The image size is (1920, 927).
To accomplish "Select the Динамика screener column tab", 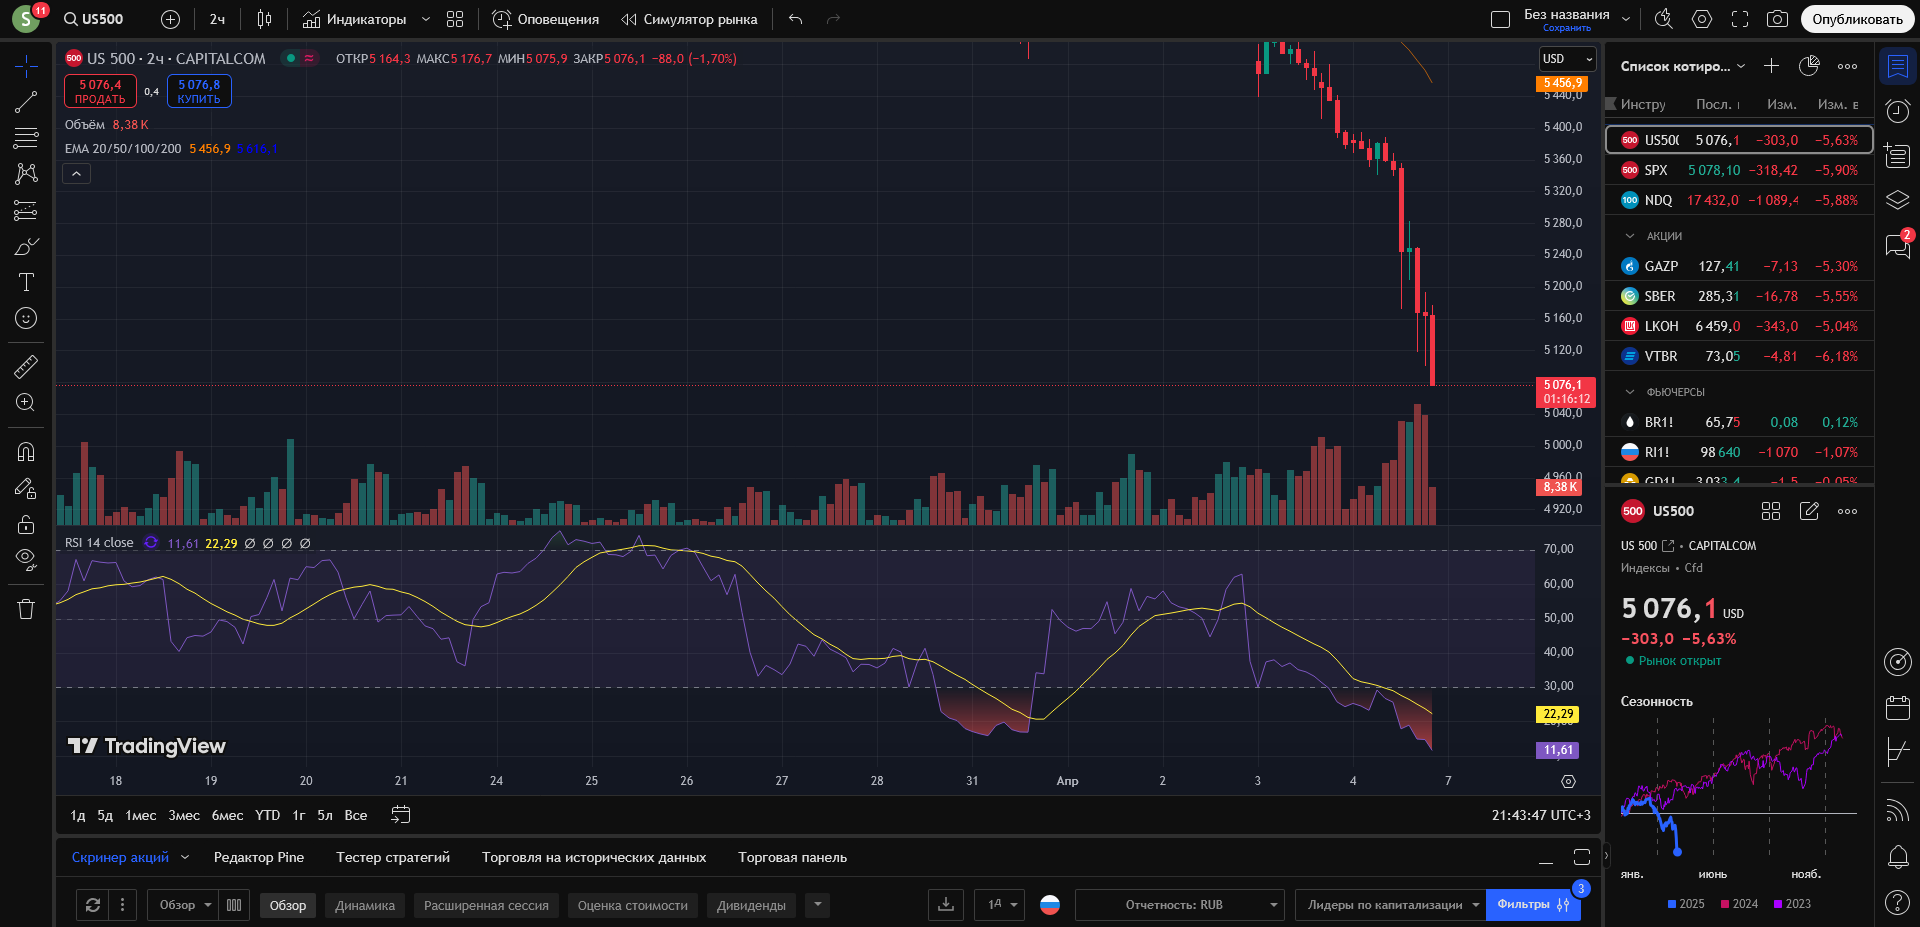I will [365, 905].
